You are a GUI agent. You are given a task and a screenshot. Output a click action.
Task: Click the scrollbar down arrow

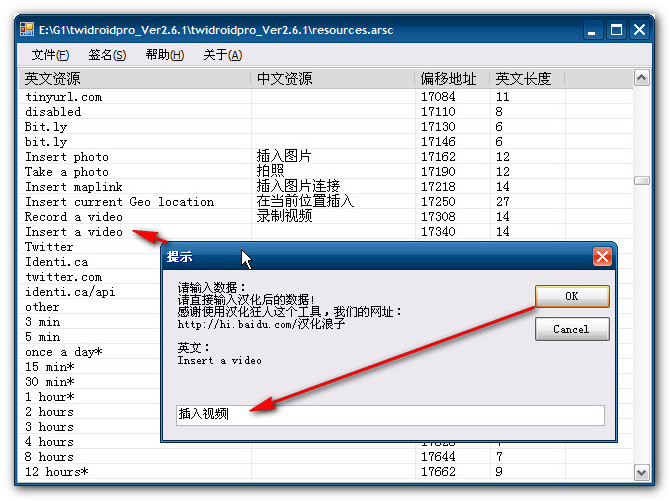coord(641,472)
